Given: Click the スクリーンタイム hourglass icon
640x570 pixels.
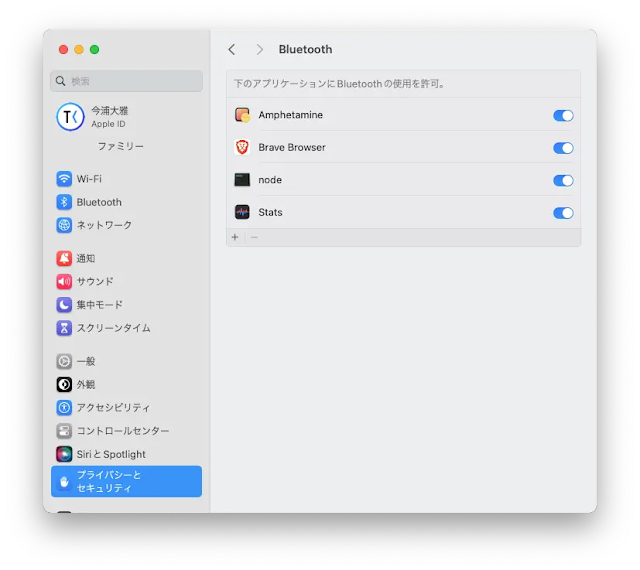Looking at the screenshot, I should (64, 328).
